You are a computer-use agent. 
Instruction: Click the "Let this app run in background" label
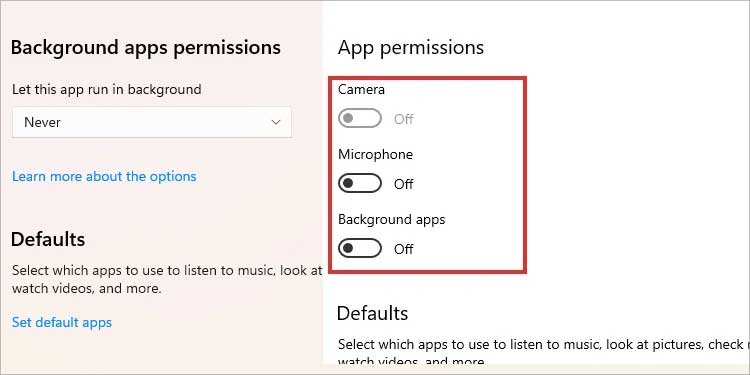(x=107, y=89)
